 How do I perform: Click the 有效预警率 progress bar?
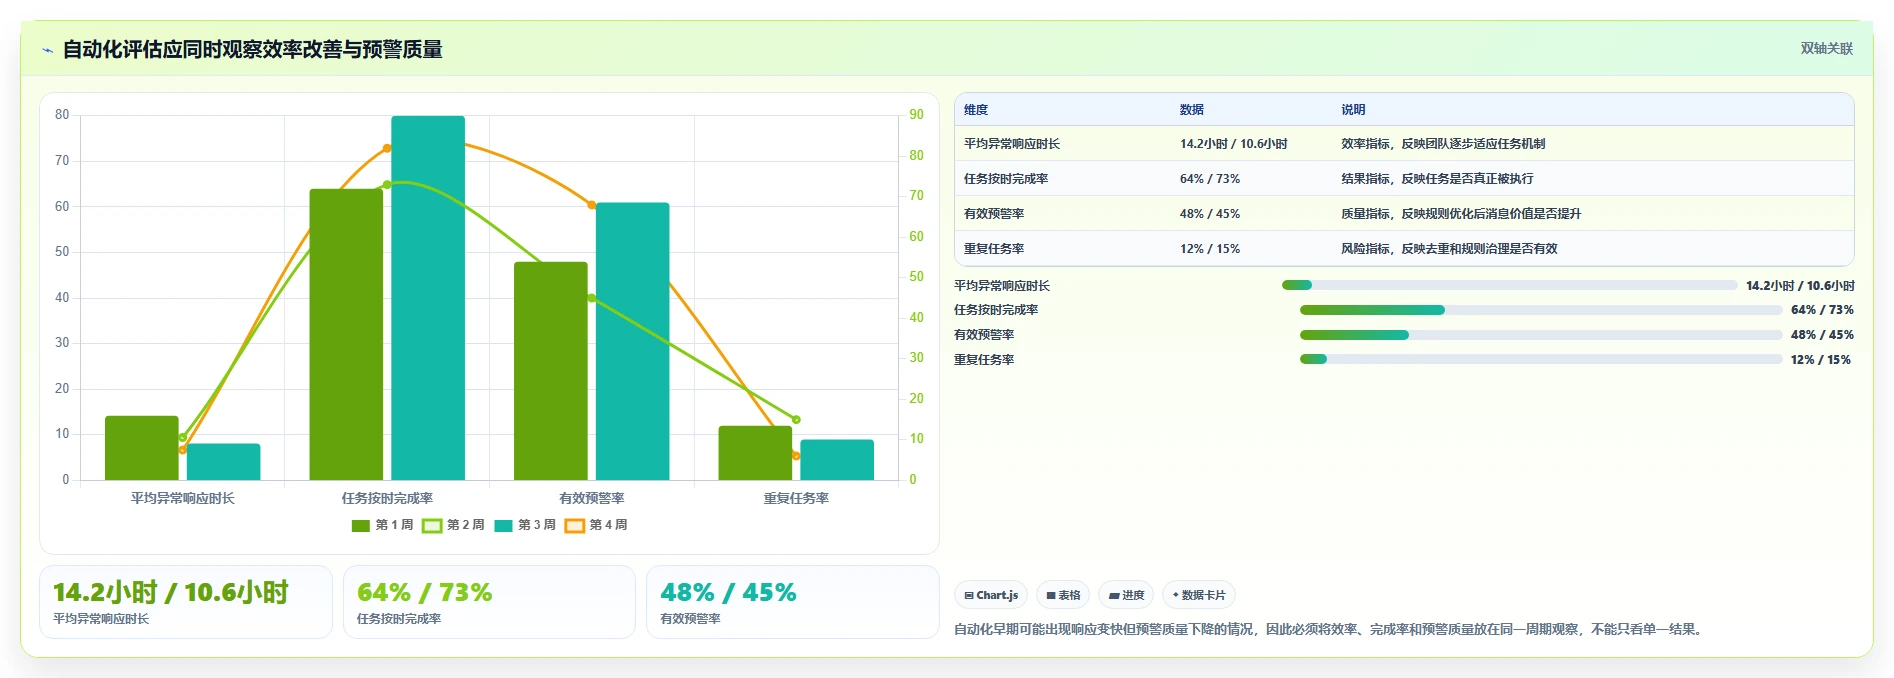pyautogui.click(x=1541, y=335)
